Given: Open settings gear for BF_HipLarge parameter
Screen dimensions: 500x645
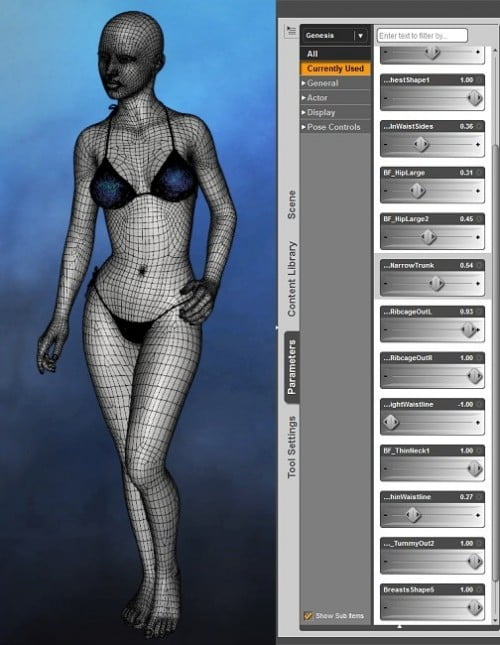Looking at the screenshot, I should [x=479, y=173].
